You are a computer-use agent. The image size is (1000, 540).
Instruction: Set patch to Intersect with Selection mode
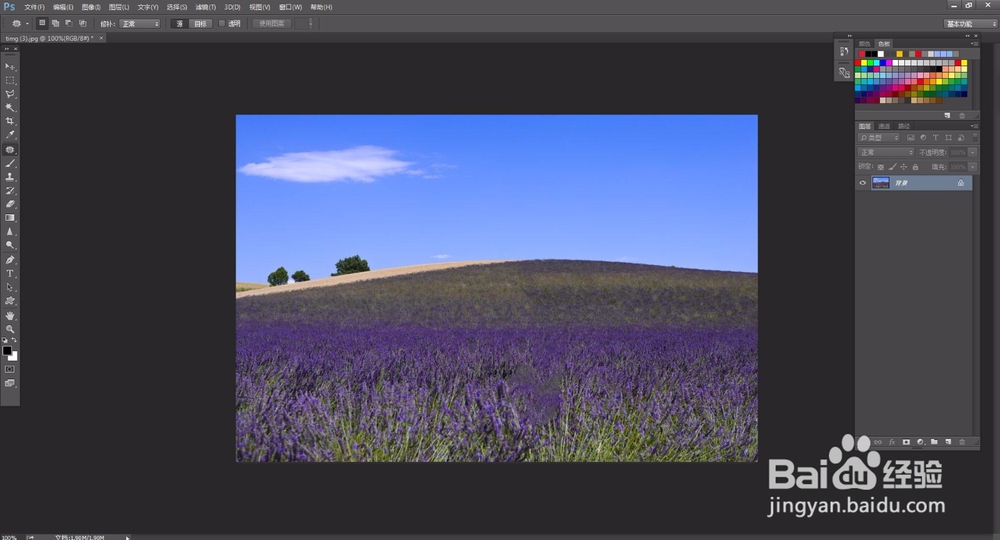tap(82, 24)
